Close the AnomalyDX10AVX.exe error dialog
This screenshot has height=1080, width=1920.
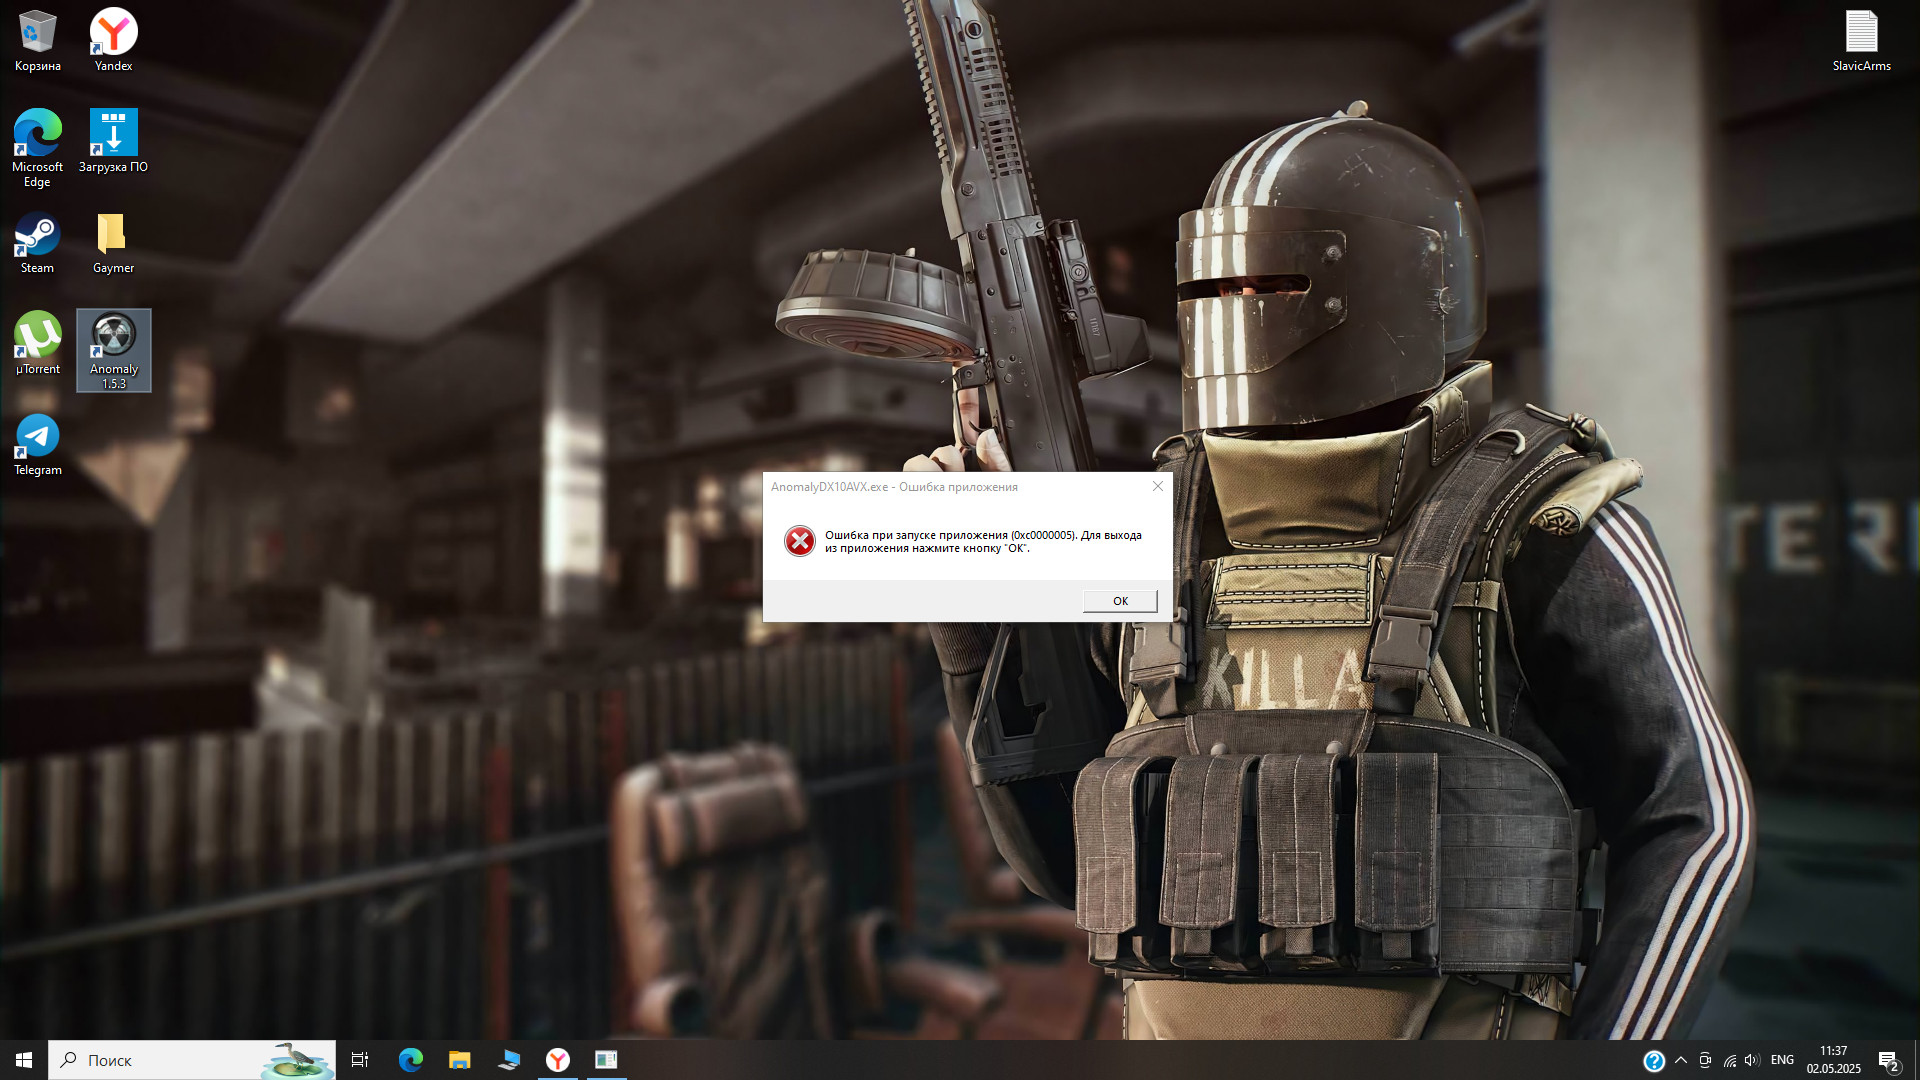point(1158,486)
